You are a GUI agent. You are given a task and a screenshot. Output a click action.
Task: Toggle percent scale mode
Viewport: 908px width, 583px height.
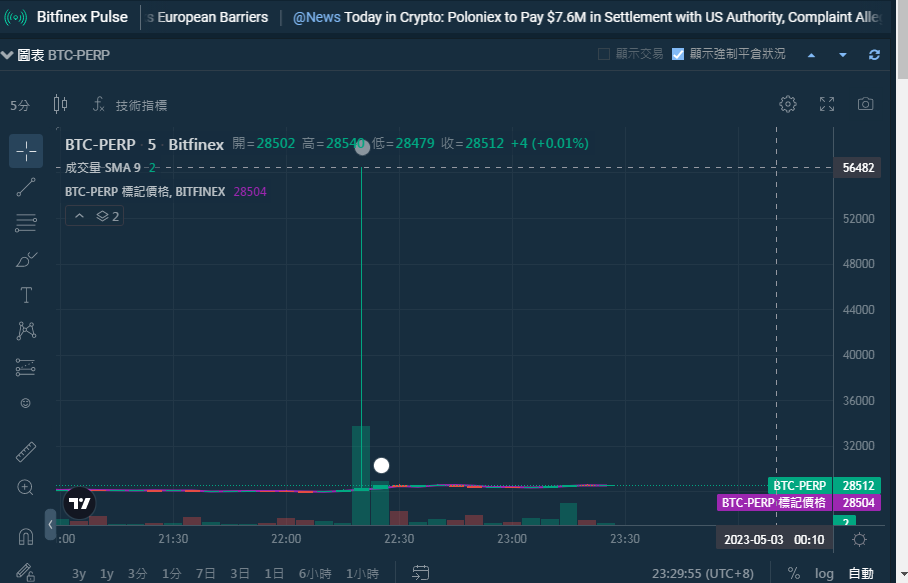coord(794,573)
